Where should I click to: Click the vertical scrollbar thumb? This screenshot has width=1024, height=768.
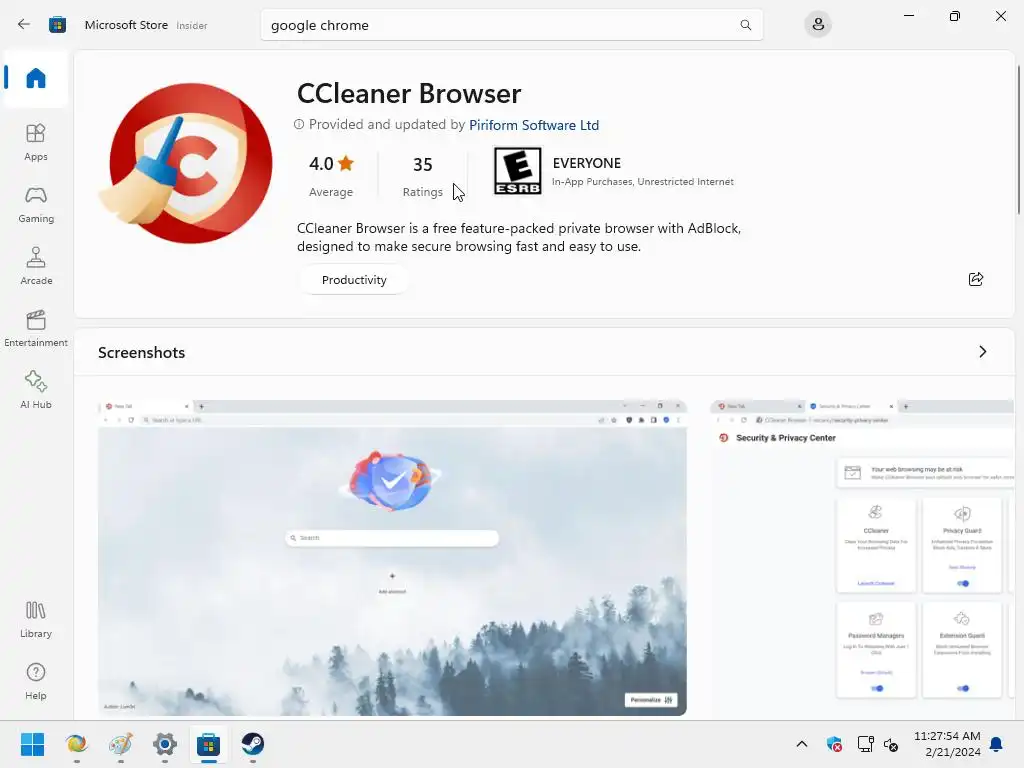[x=1019, y=138]
